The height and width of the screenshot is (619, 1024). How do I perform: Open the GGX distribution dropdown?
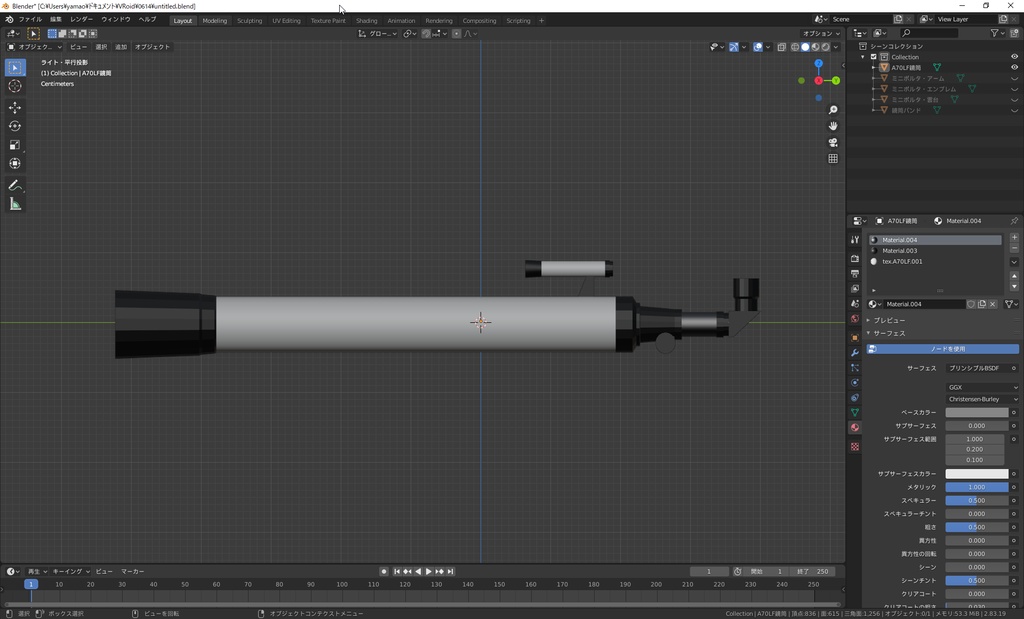[982, 387]
